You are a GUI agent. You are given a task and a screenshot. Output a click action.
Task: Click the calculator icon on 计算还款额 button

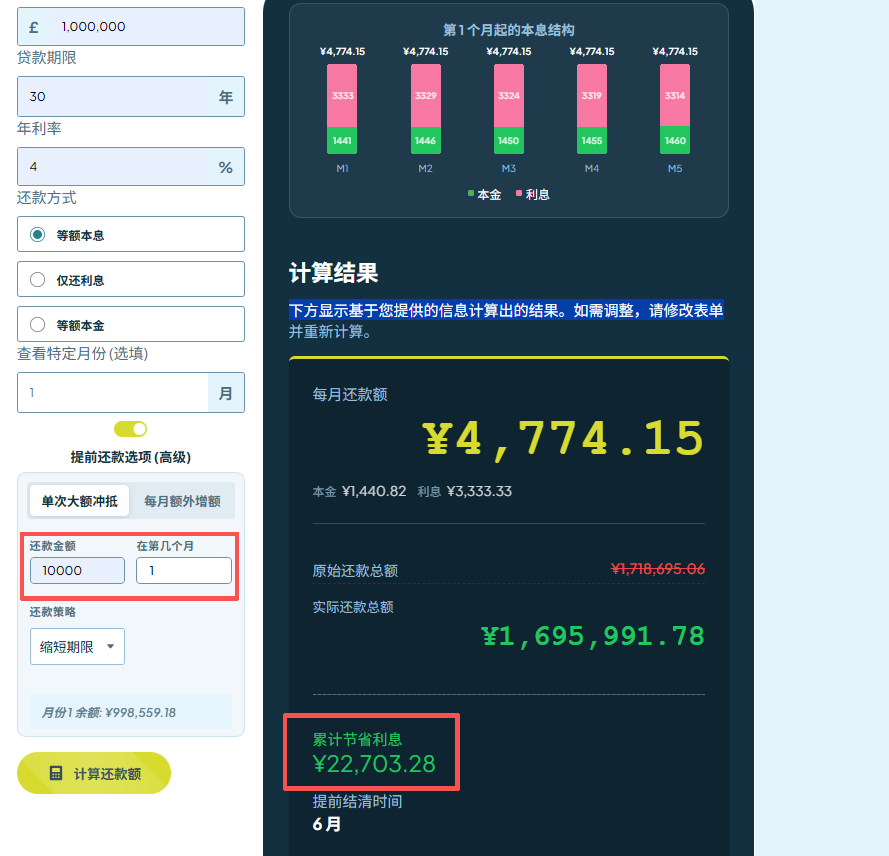pos(57,773)
